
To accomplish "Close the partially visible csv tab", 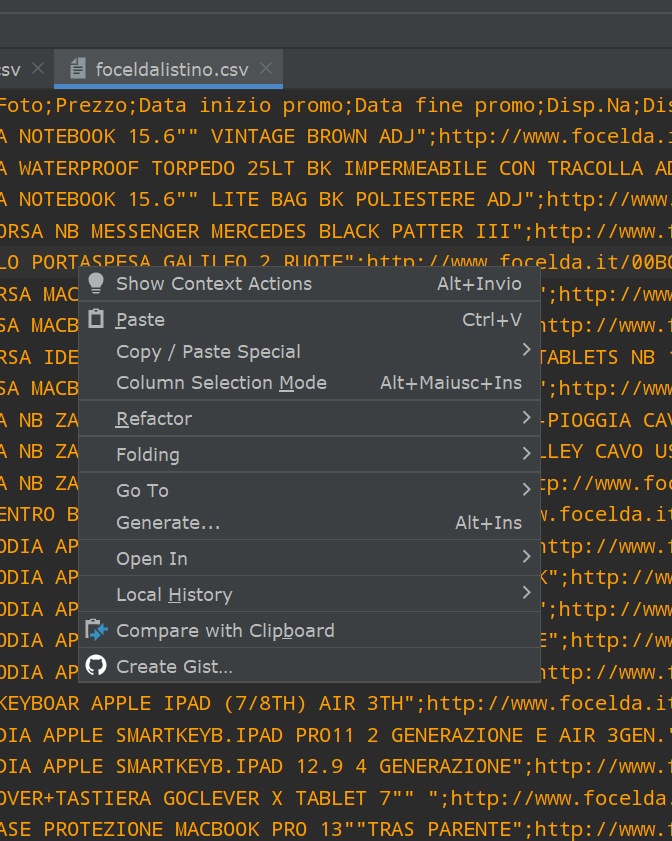I will [x=38, y=68].
